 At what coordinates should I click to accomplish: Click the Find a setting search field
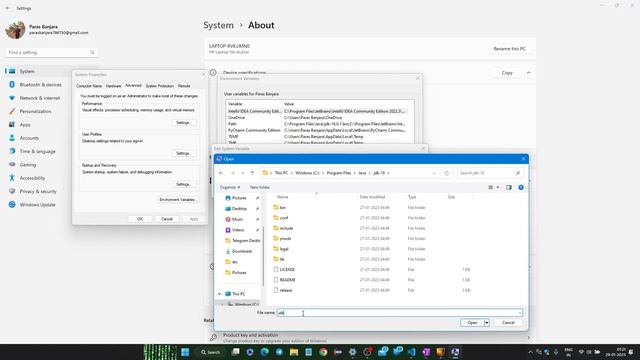[51, 52]
